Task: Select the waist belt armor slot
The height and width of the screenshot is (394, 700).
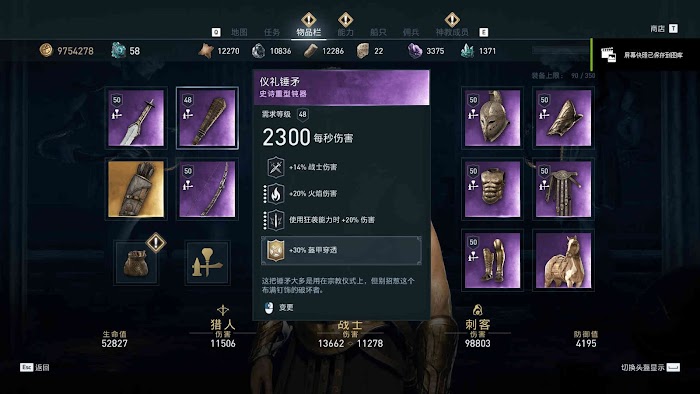Action: point(563,189)
